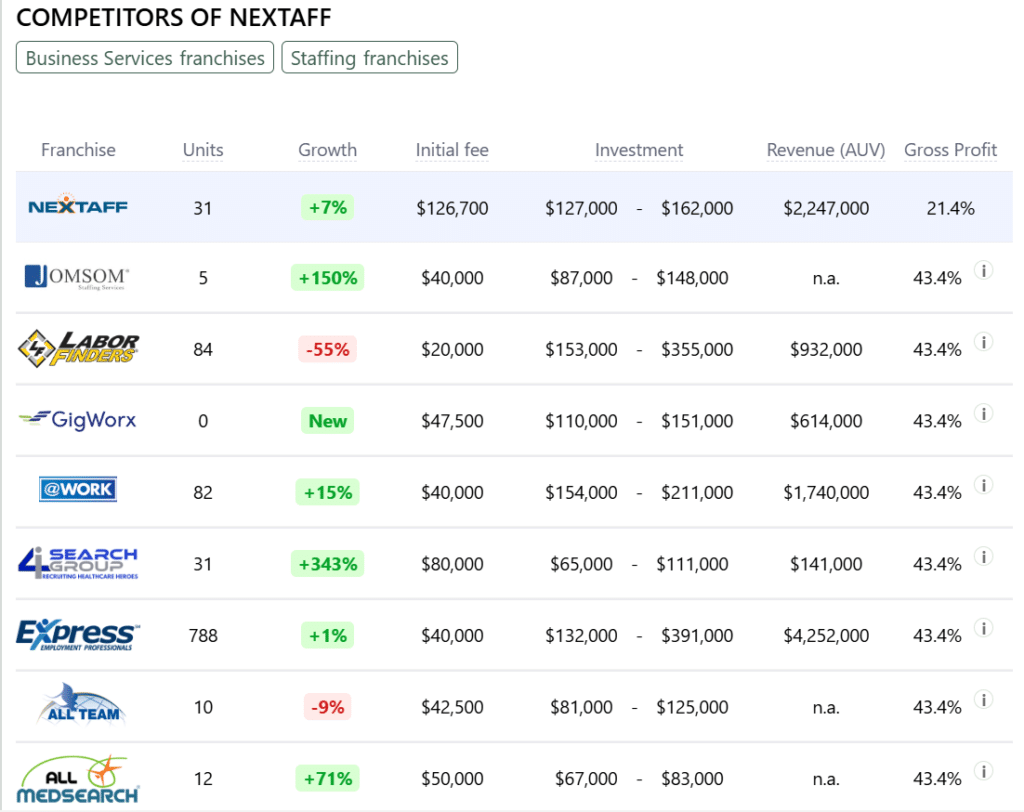Screen dimensions: 1024x812
Task: Click the $355,000 investment maximum
Action: coord(697,349)
